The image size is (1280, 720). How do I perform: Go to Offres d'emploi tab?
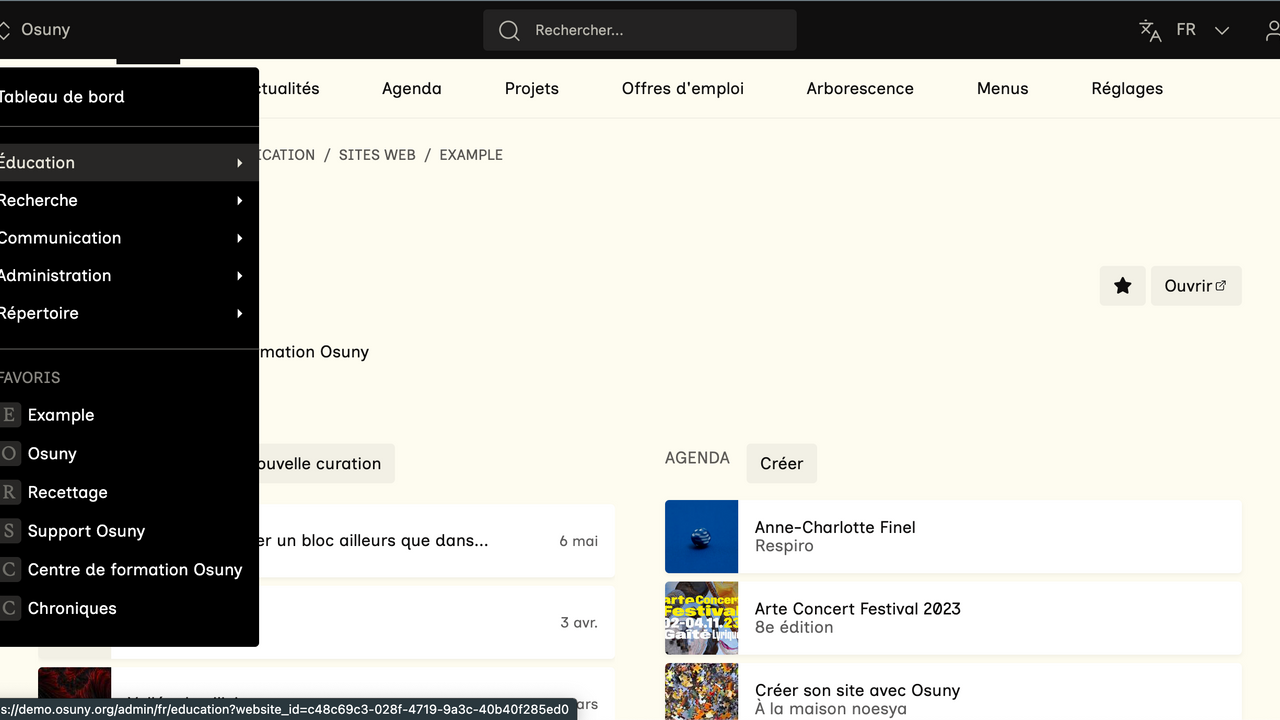pyautogui.click(x=682, y=88)
